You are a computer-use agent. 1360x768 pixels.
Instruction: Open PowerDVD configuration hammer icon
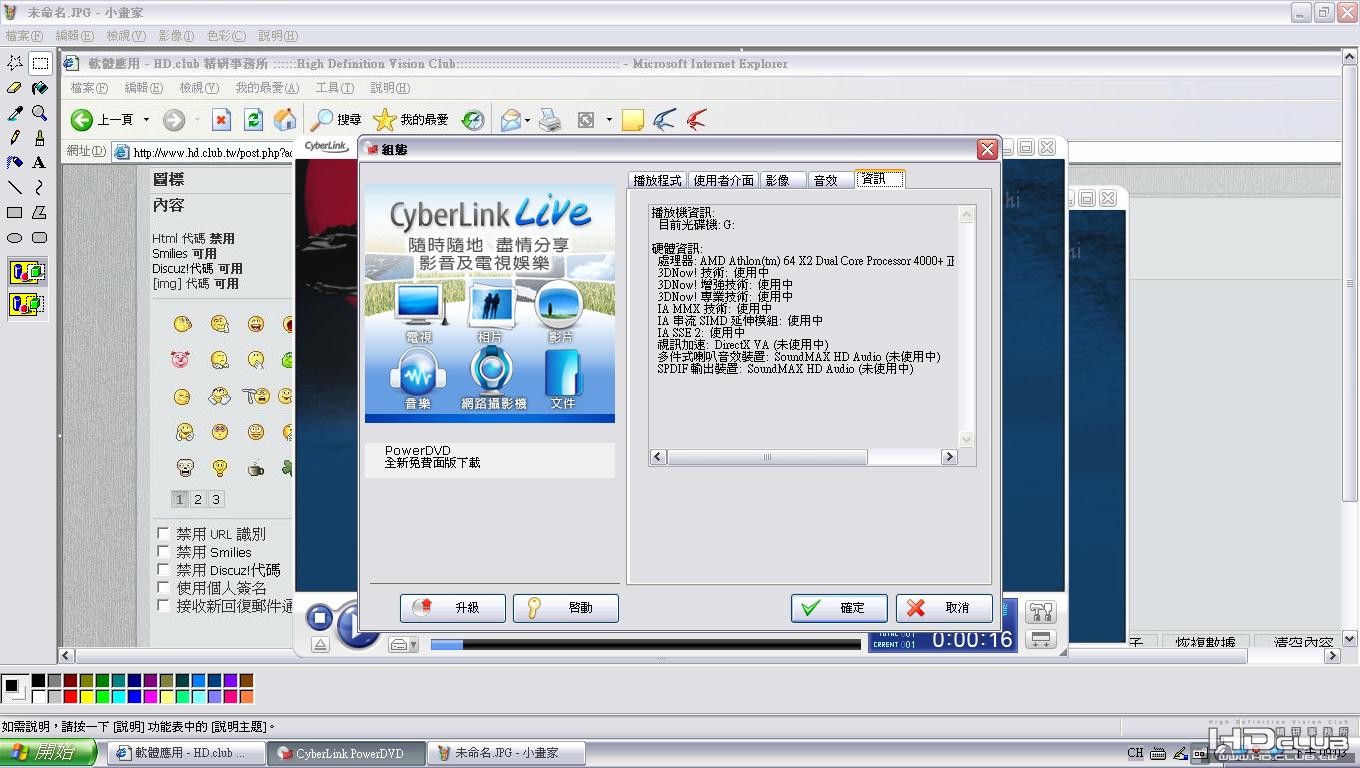pyautogui.click(x=1040, y=611)
